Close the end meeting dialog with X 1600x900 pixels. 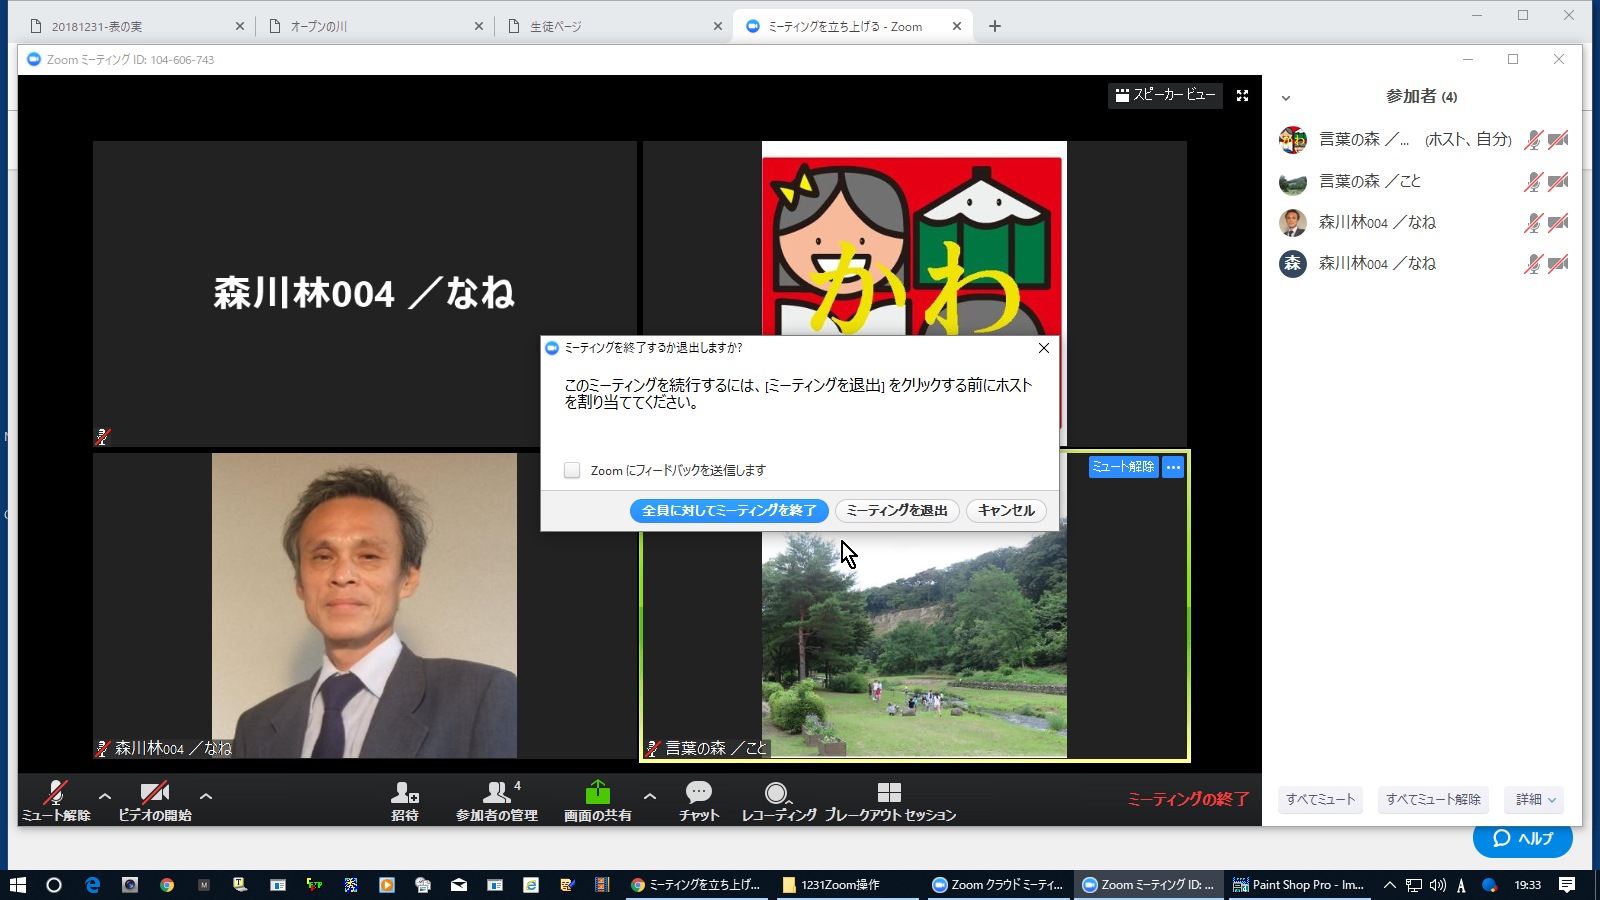[x=1043, y=348]
